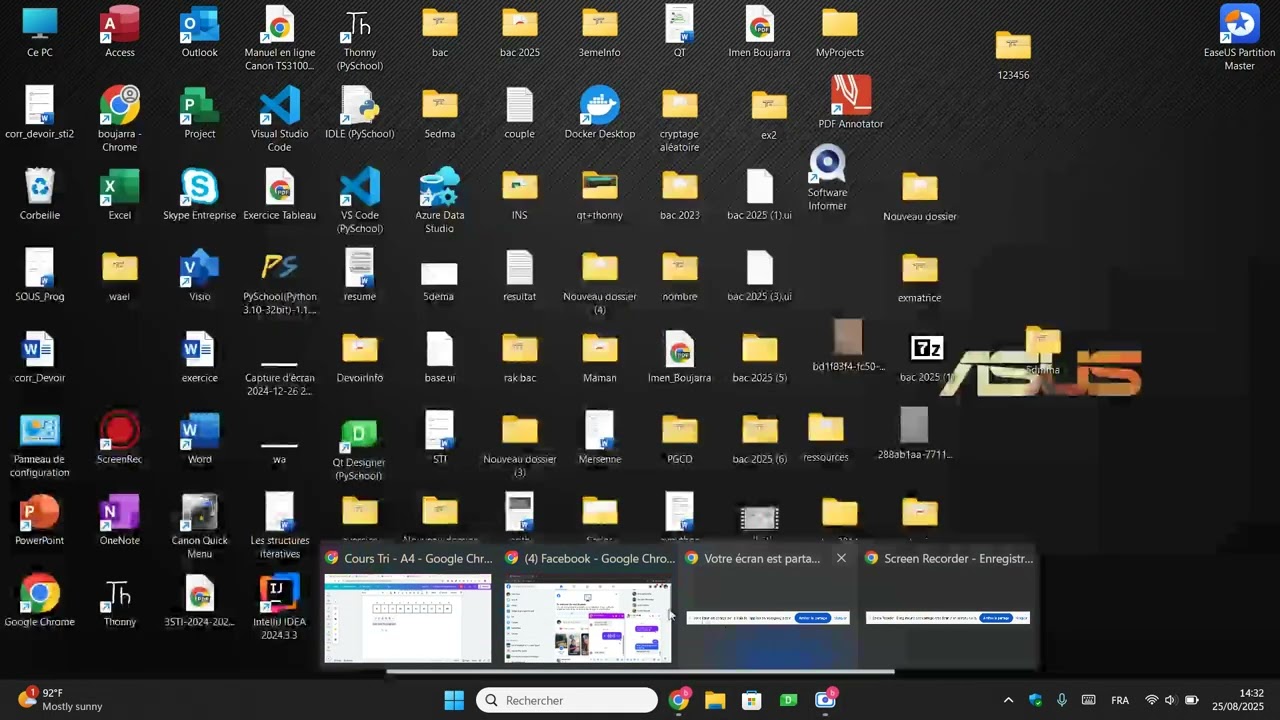Launch Visual Studio Code desktop icon

click(x=280, y=119)
